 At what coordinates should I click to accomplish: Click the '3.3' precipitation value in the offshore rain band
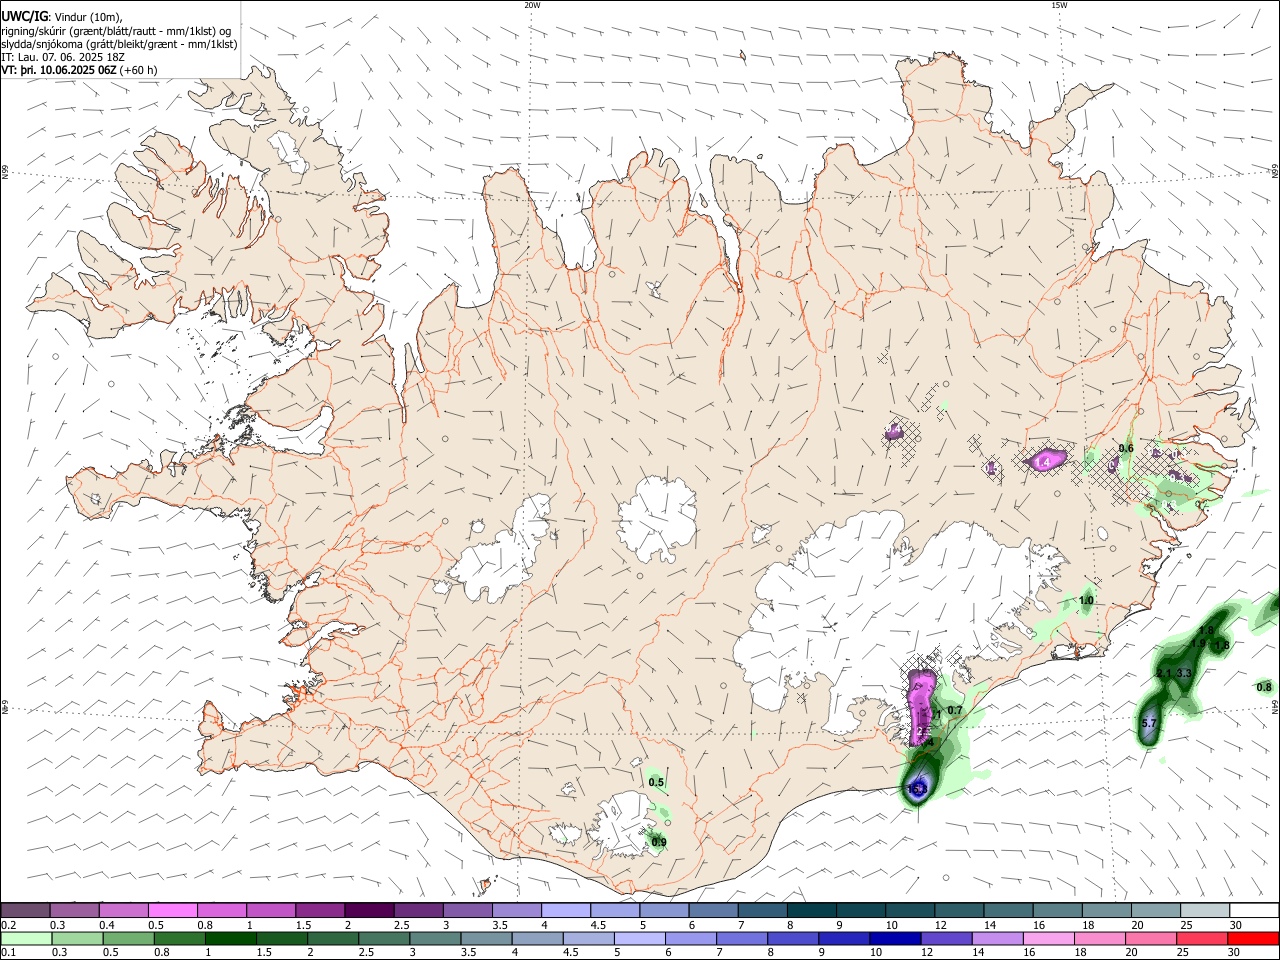click(x=1184, y=673)
